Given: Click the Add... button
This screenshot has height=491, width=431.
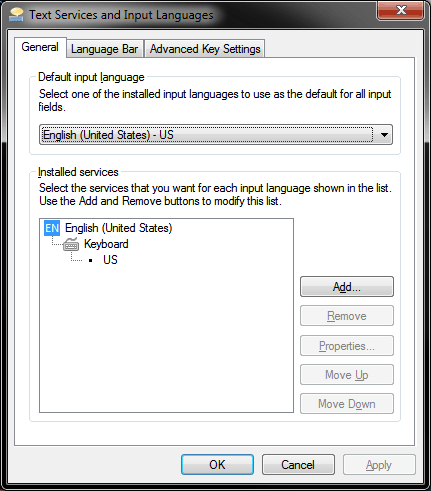Looking at the screenshot, I should (x=347, y=287).
